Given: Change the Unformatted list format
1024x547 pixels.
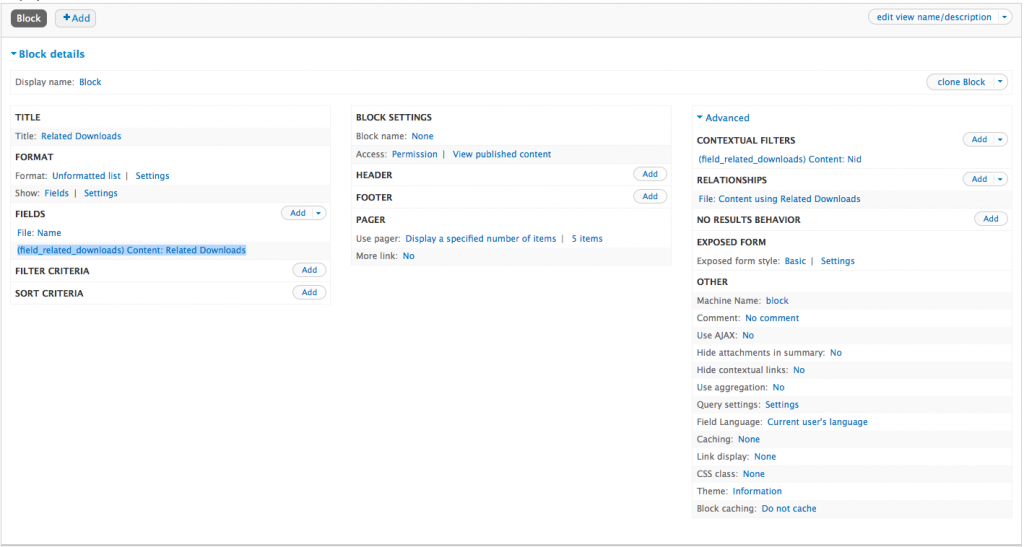Looking at the screenshot, I should point(86,176).
